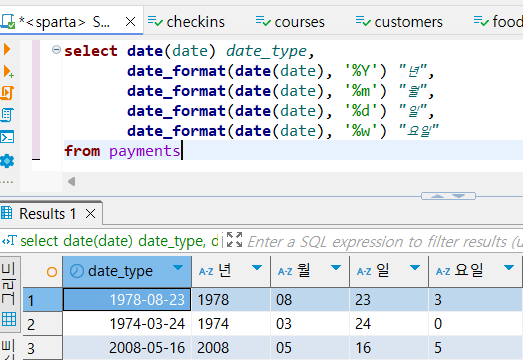Select day cell 23
Viewport: 523px width, 360px height.
click(389, 300)
